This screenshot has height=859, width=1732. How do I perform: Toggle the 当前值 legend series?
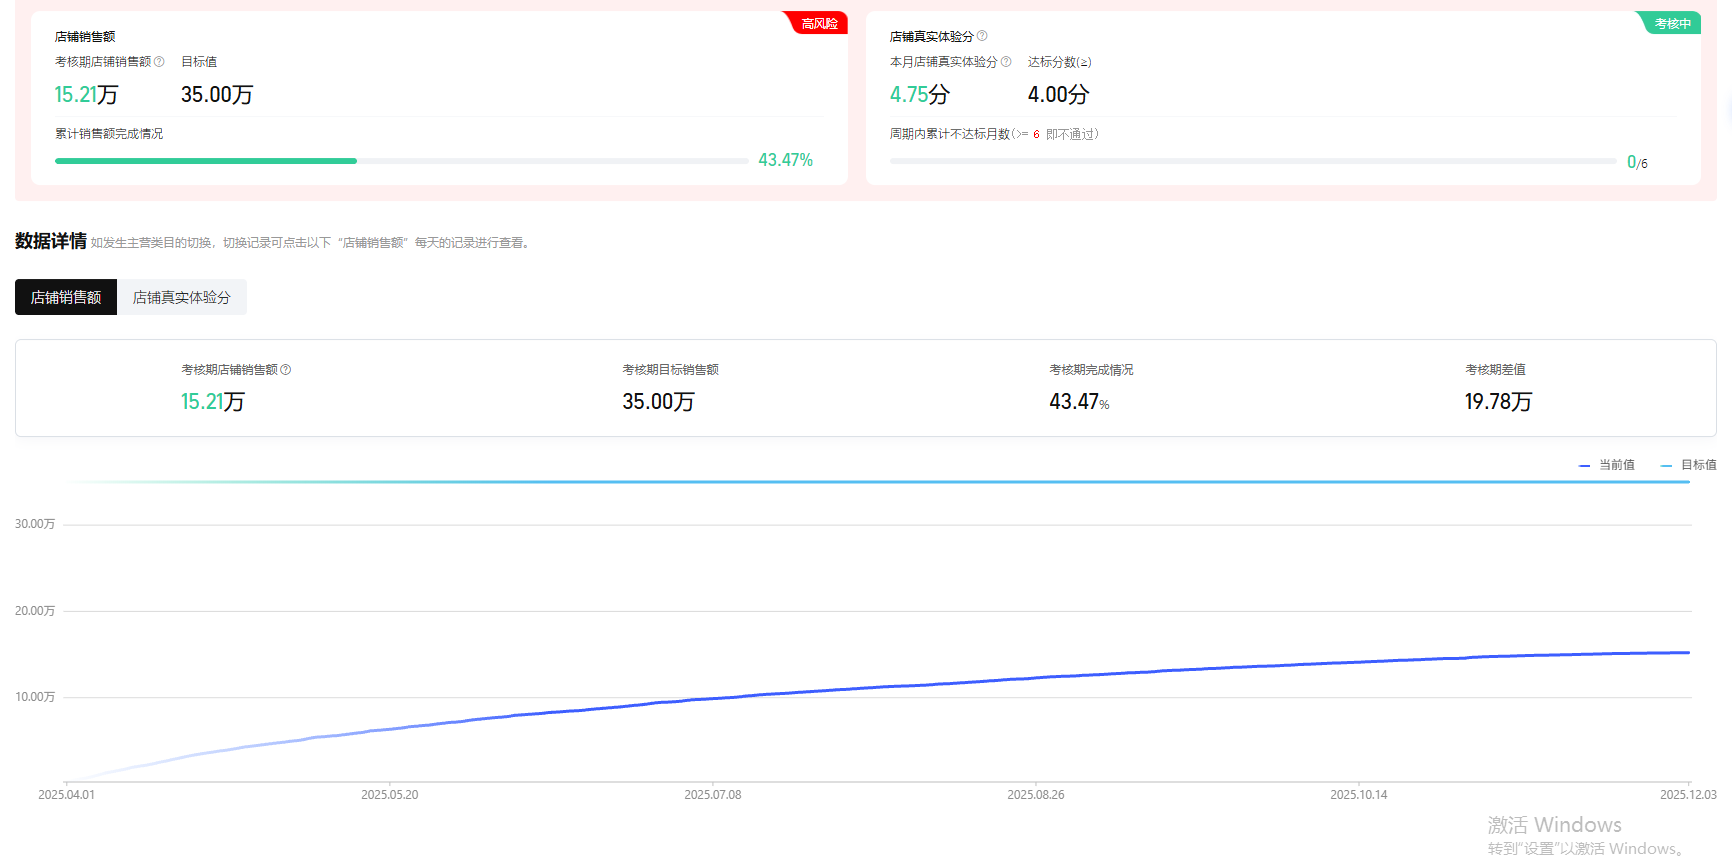1607,465
